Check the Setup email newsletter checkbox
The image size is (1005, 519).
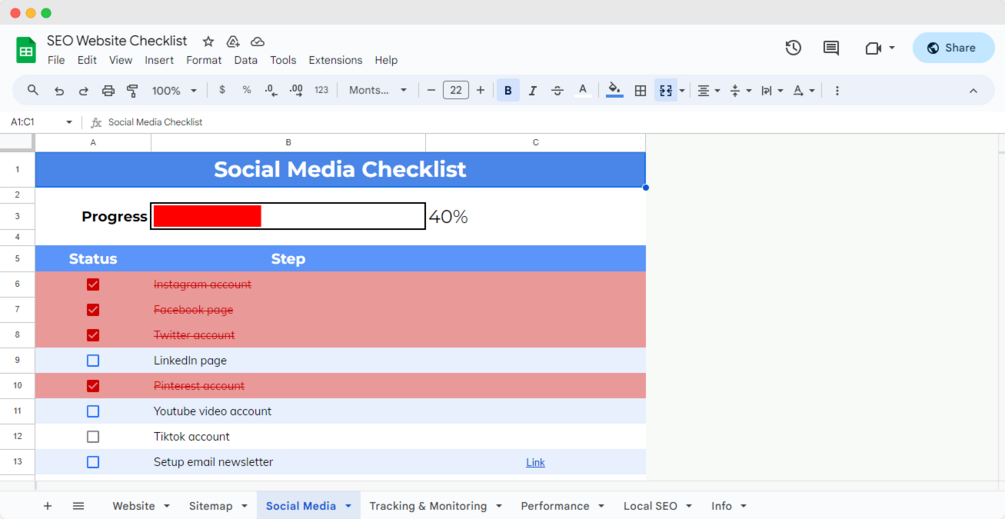tap(93, 462)
